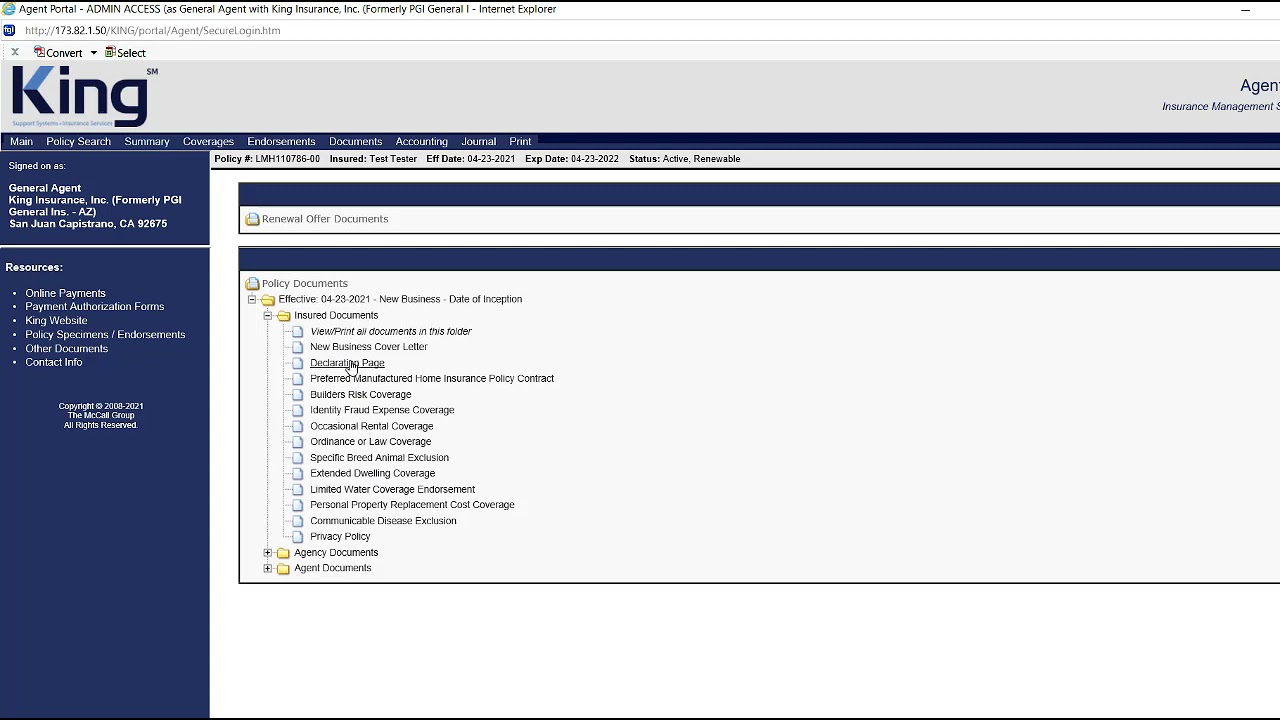Expand the Agency Documents folder
1280x720 pixels.
[x=268, y=552]
